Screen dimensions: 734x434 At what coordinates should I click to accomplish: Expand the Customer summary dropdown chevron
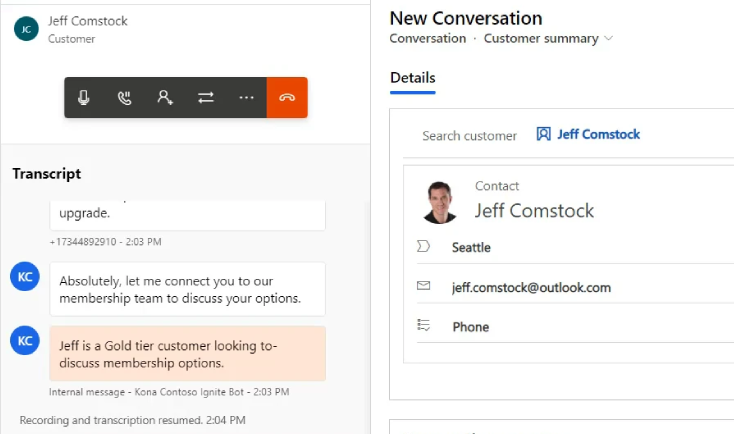pyautogui.click(x=609, y=38)
